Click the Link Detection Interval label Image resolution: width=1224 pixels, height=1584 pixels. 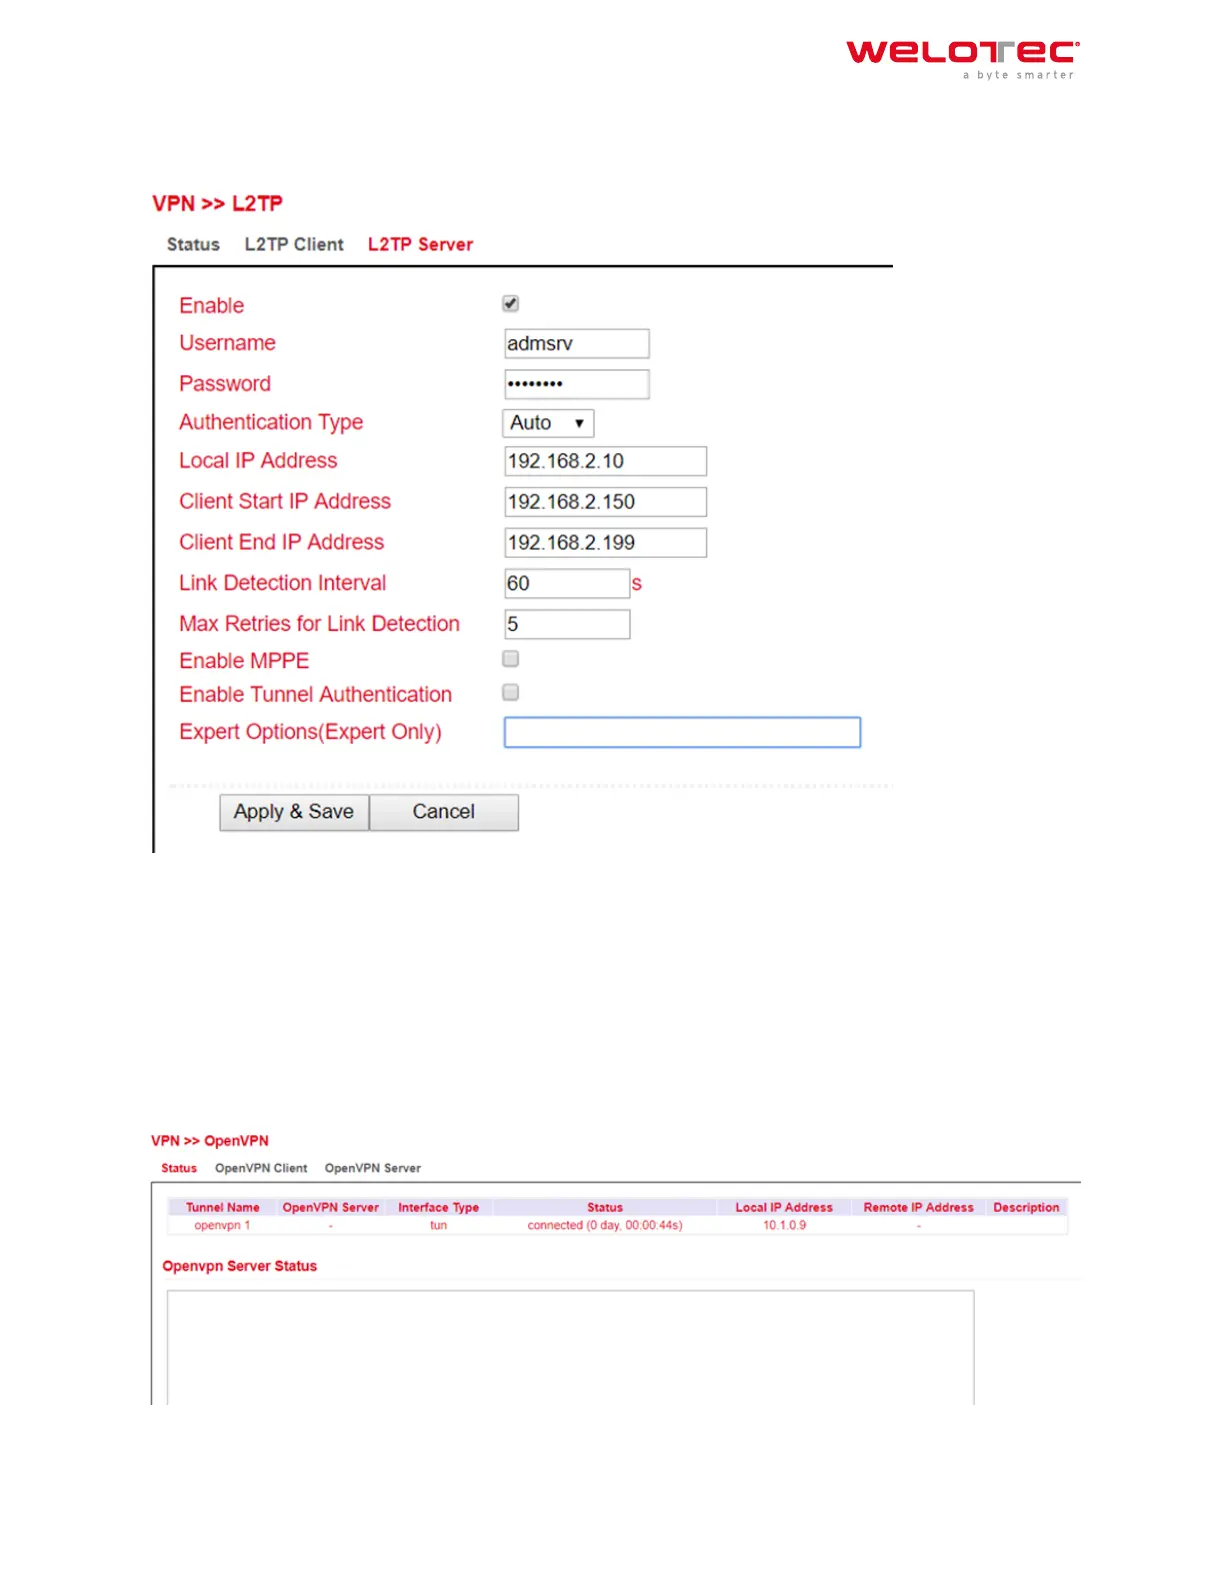pyautogui.click(x=283, y=583)
